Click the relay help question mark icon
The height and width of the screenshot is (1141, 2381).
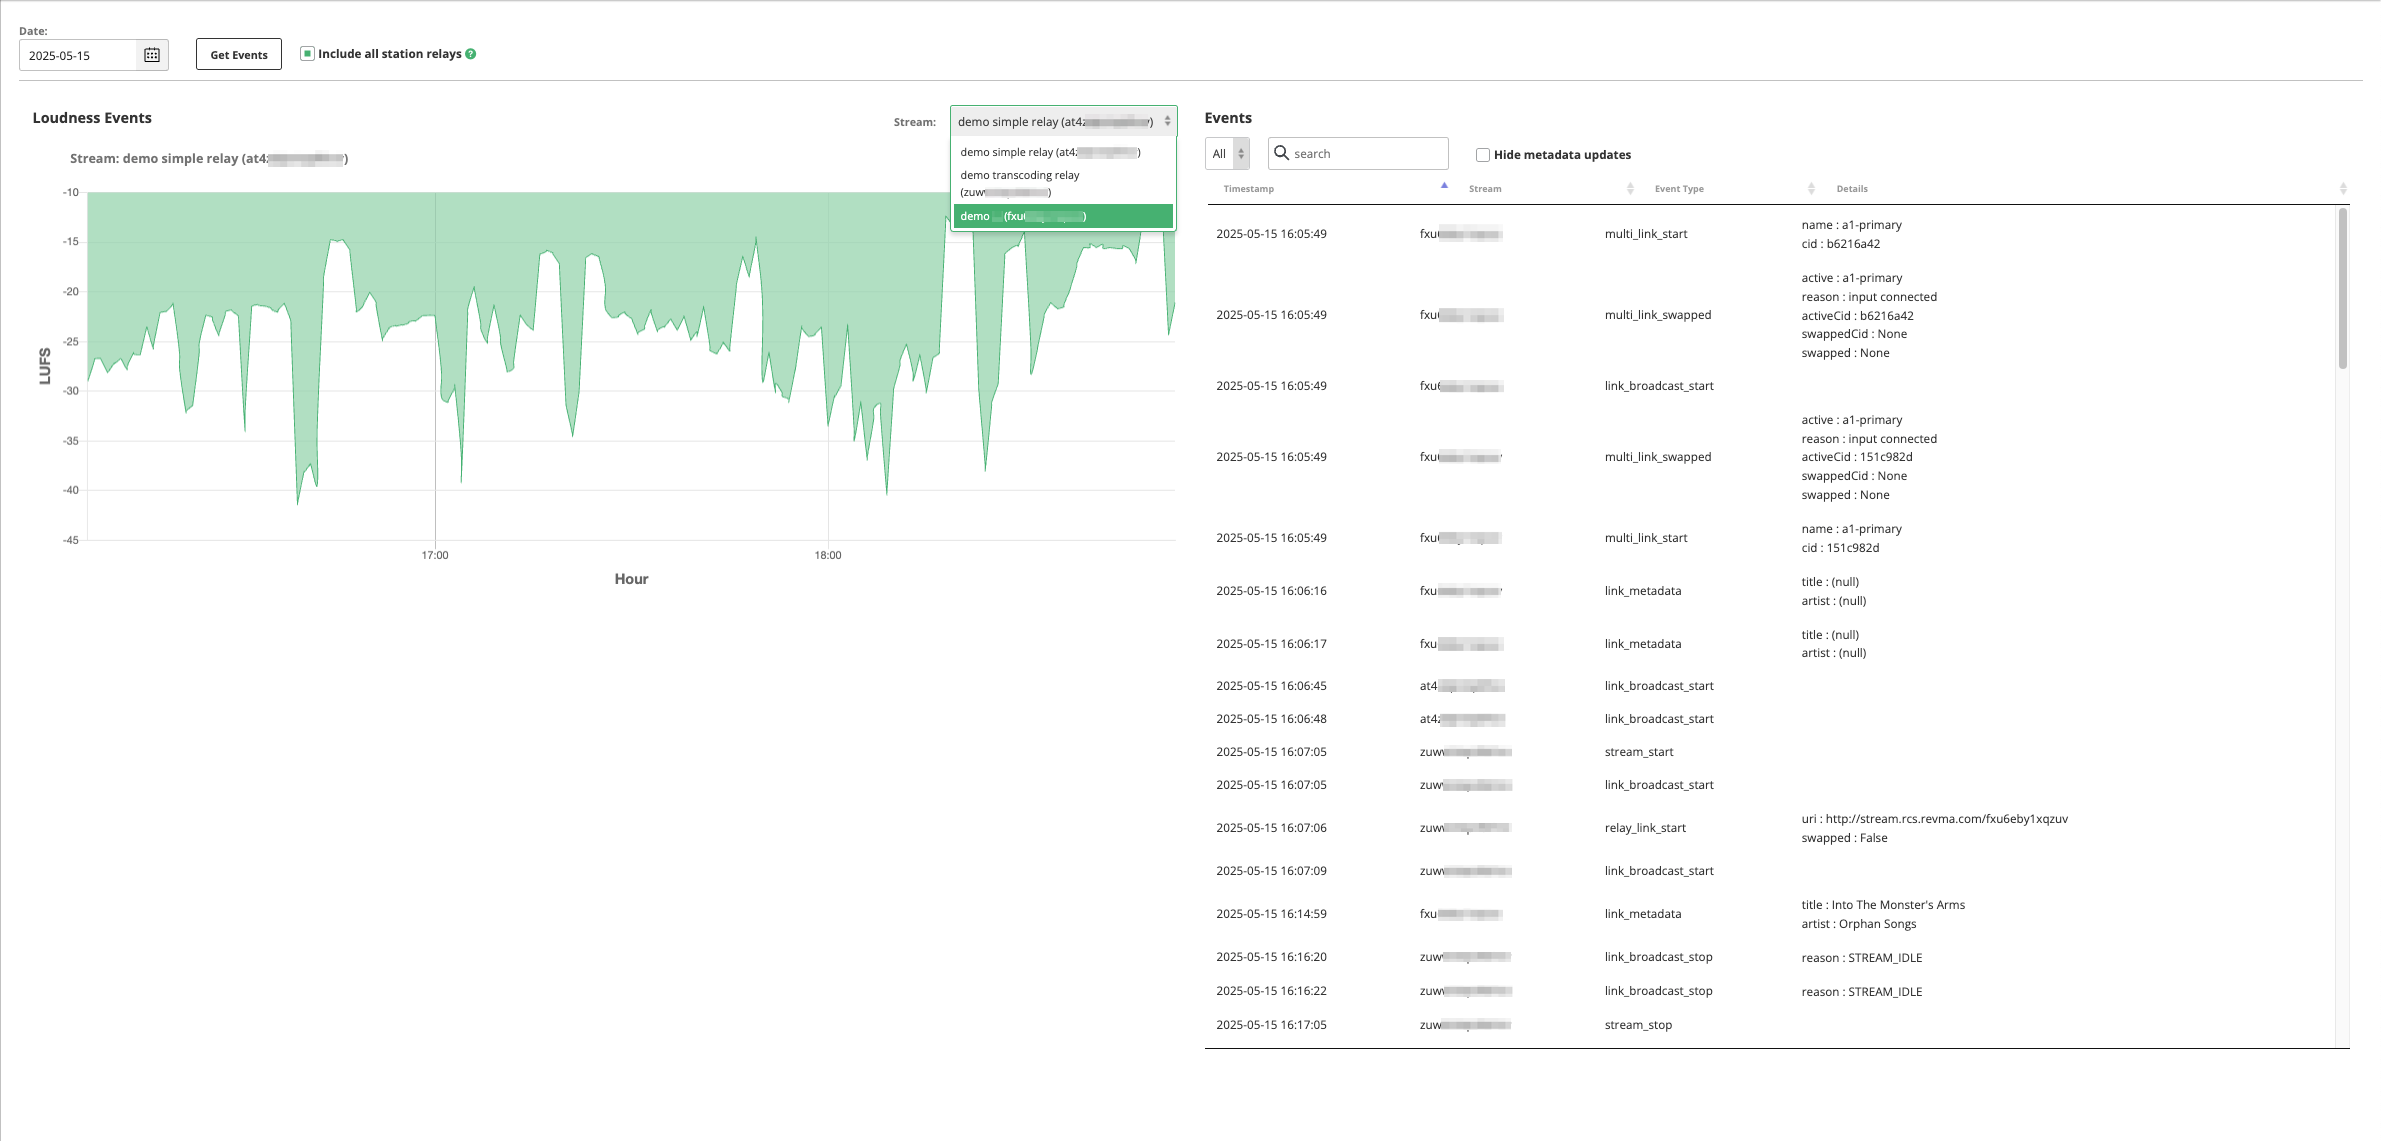471,54
